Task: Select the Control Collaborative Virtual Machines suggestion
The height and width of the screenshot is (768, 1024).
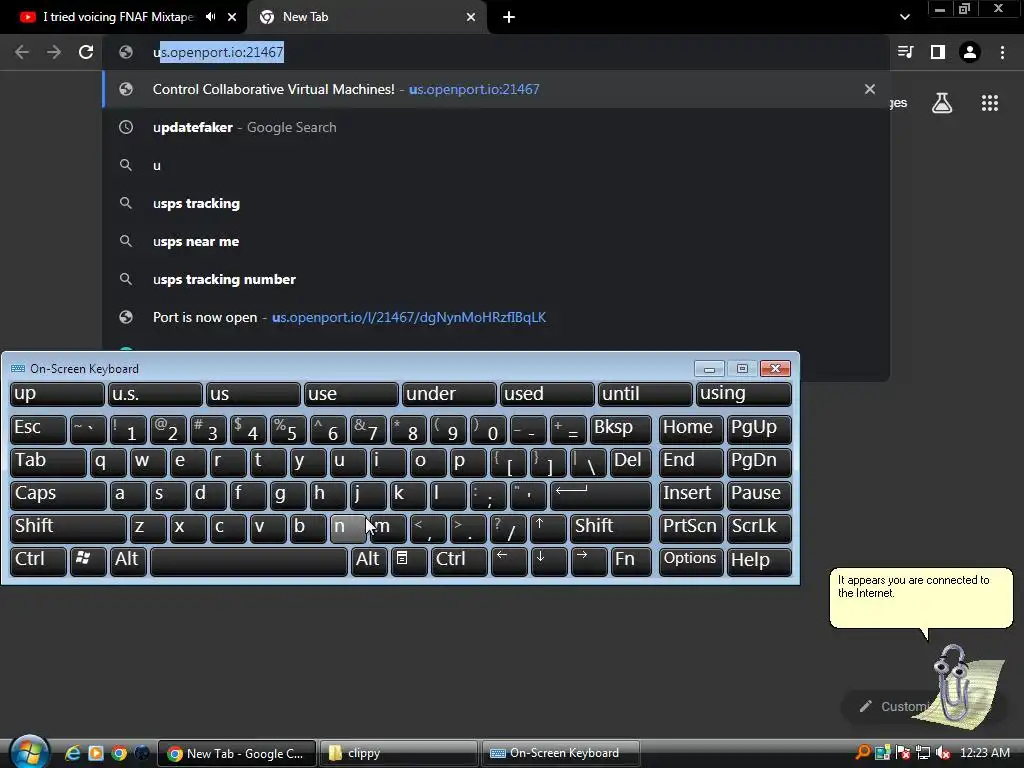Action: click(496, 89)
